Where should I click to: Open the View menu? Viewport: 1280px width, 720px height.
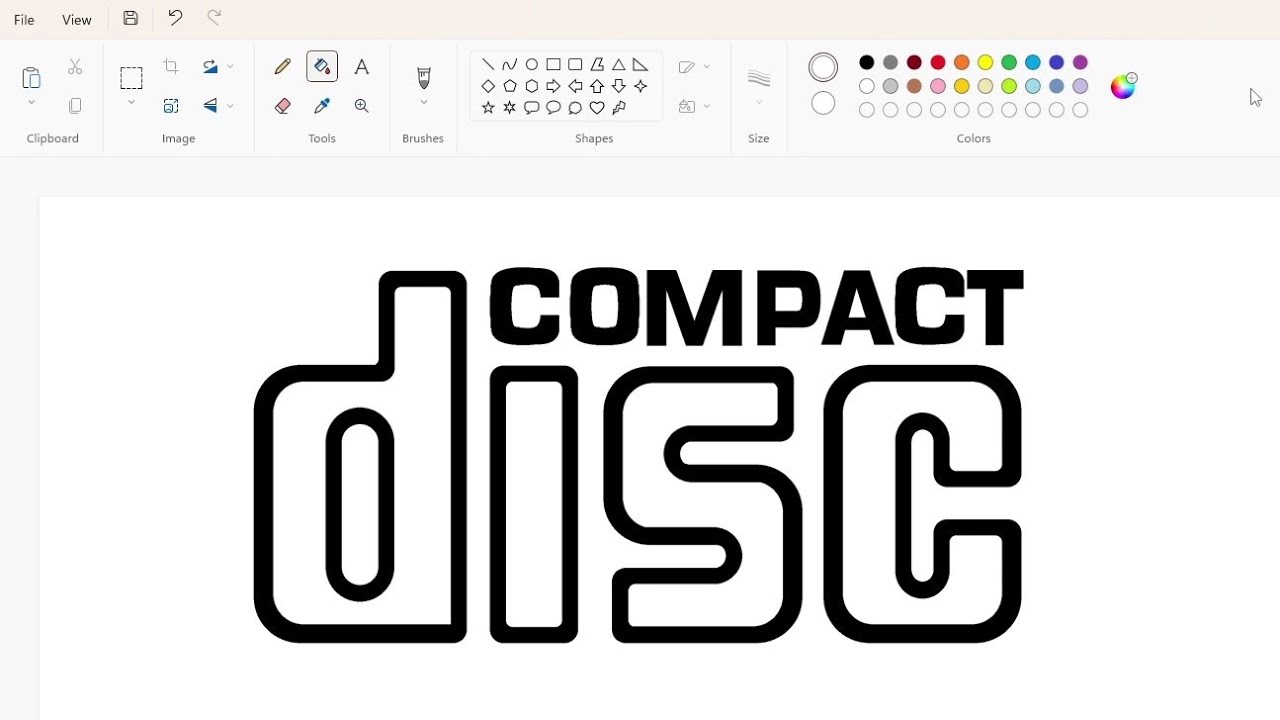(76, 20)
